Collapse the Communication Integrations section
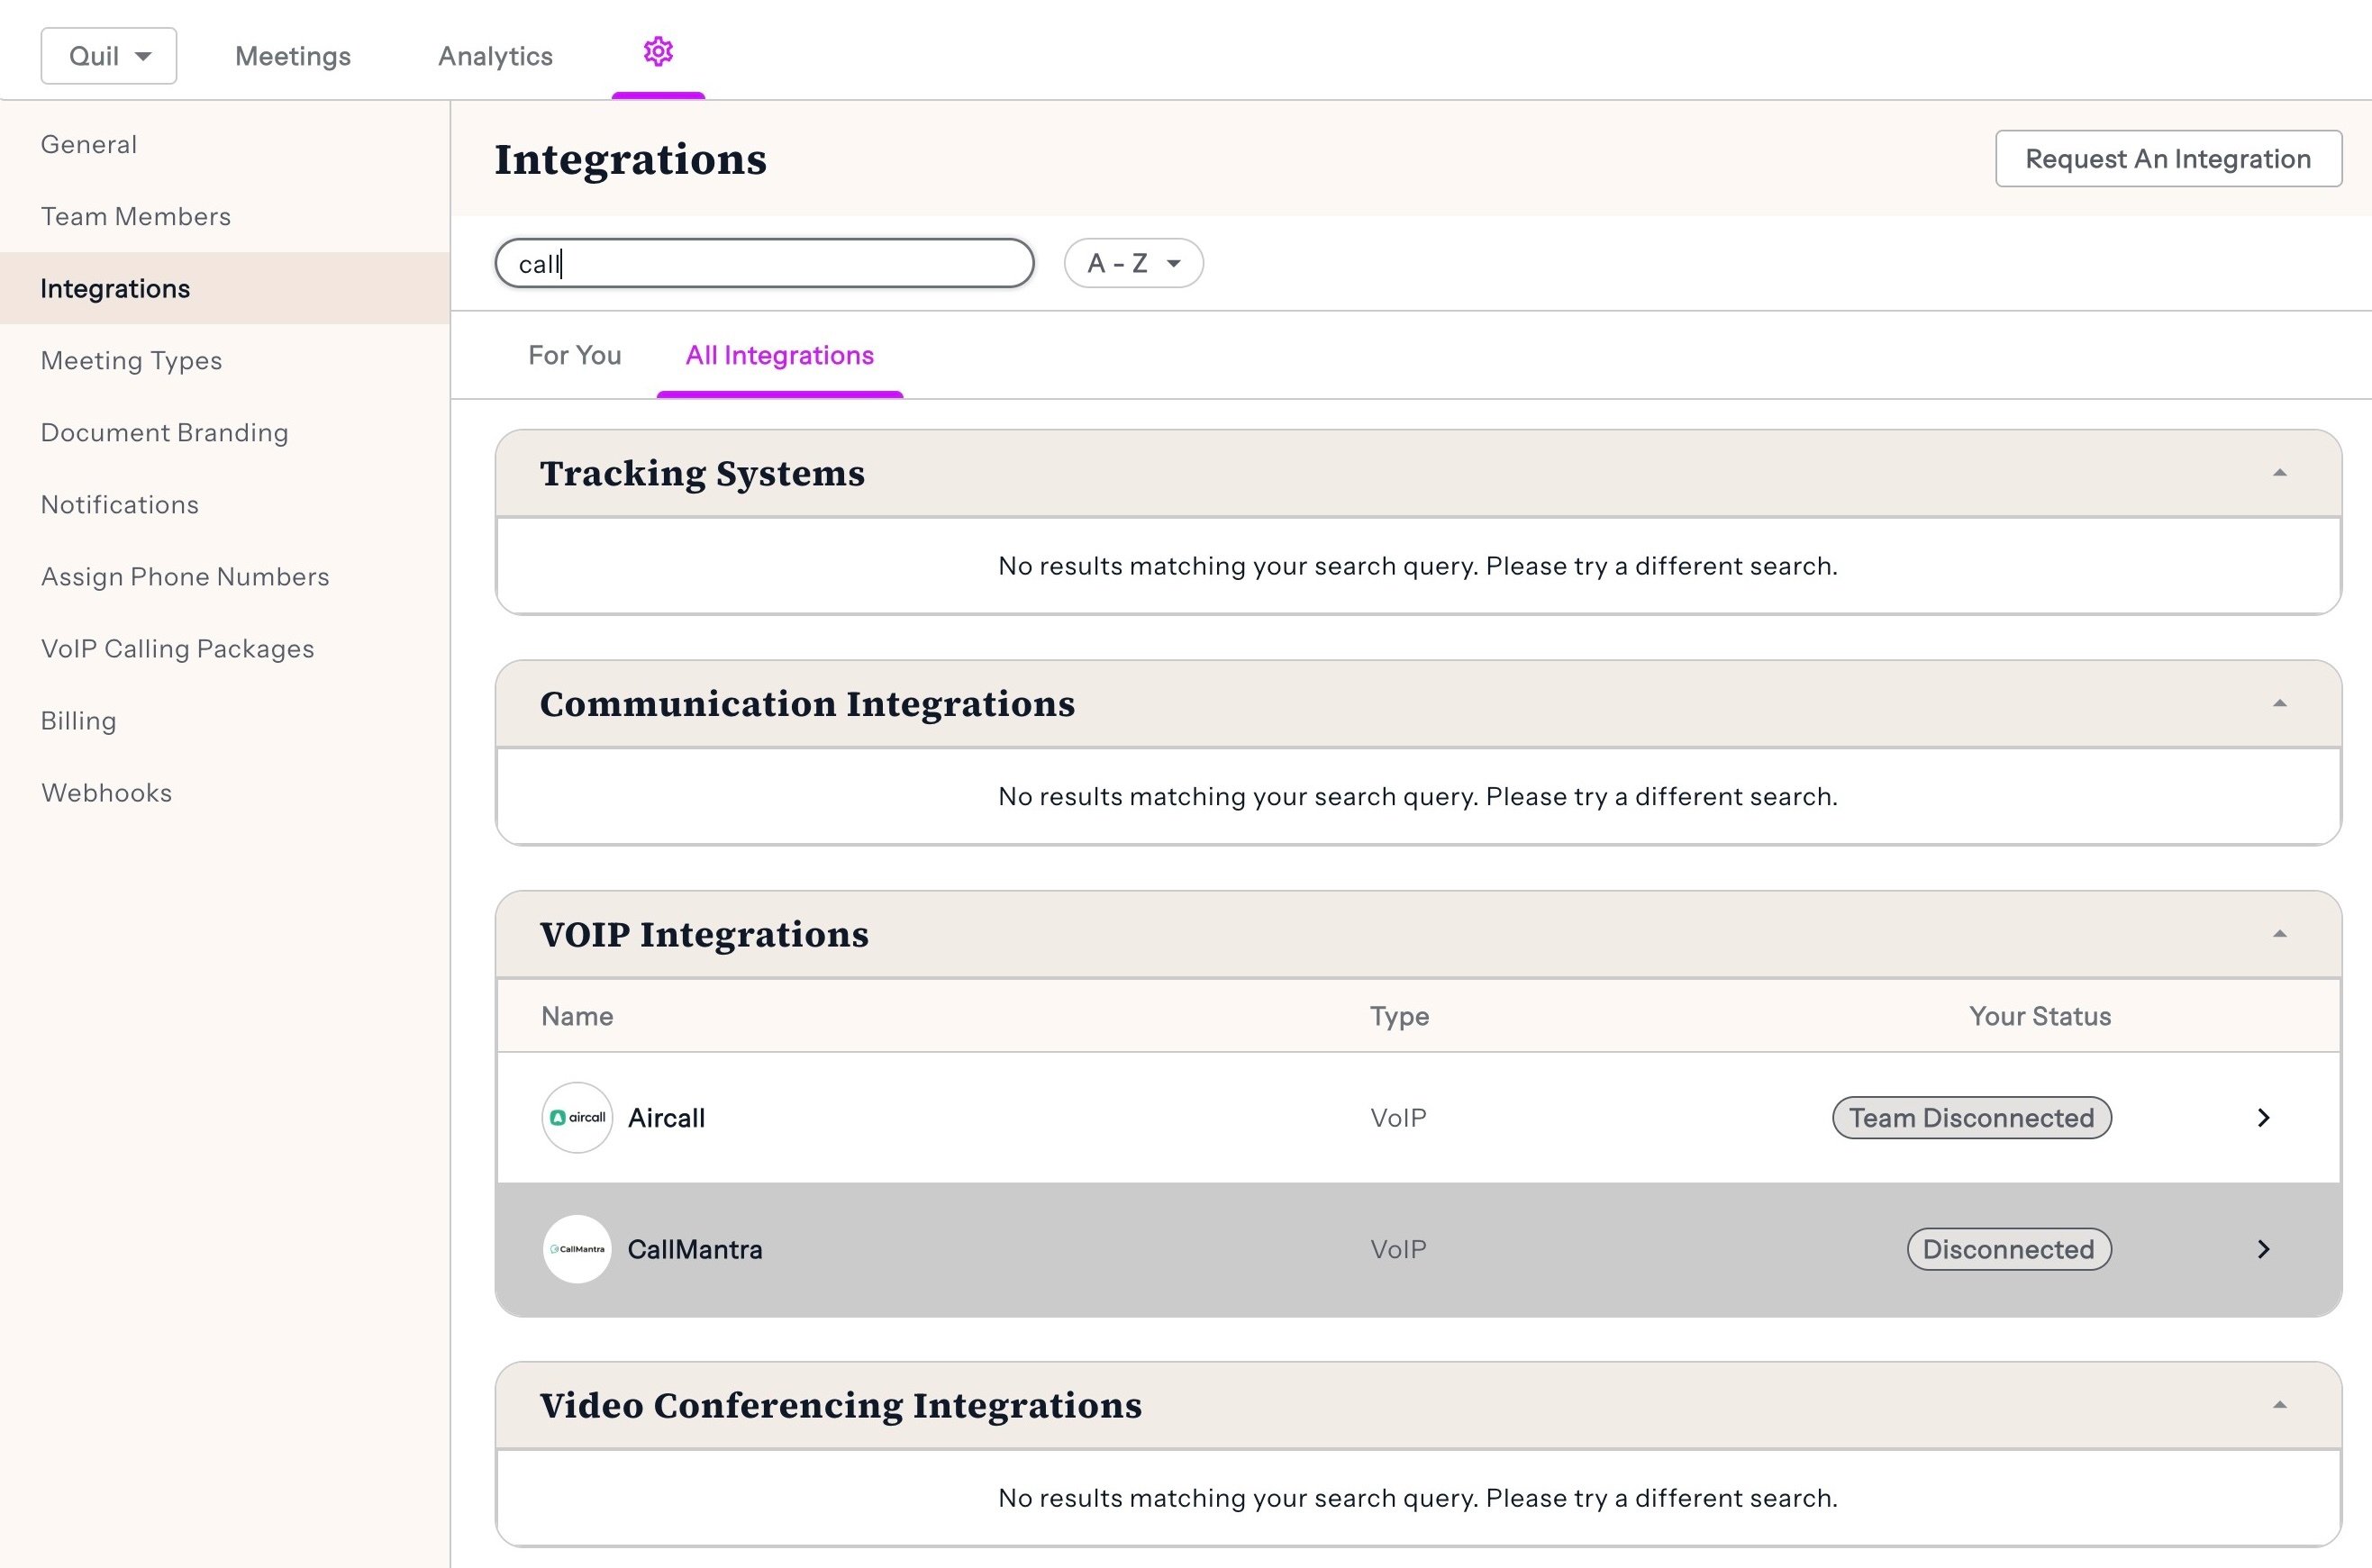2372x1568 pixels. coord(2279,704)
